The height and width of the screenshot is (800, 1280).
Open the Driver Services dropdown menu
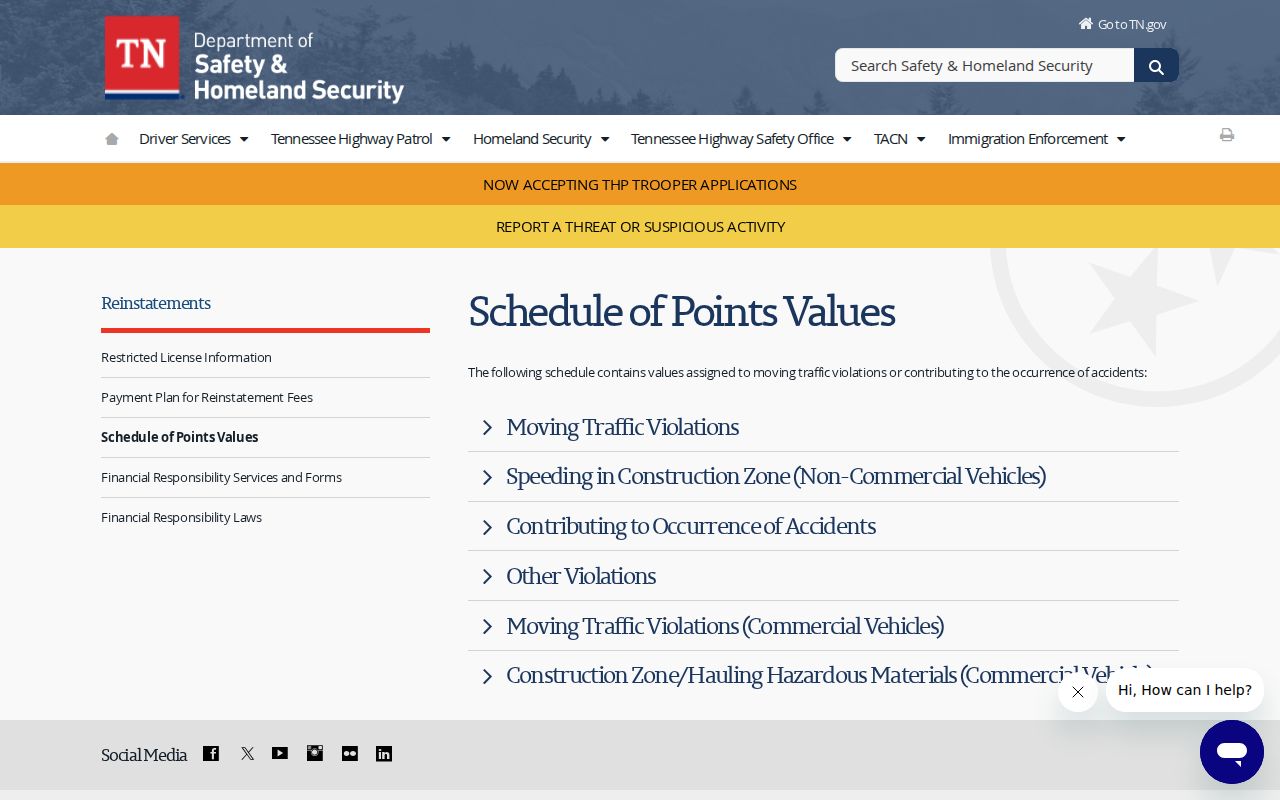click(194, 139)
